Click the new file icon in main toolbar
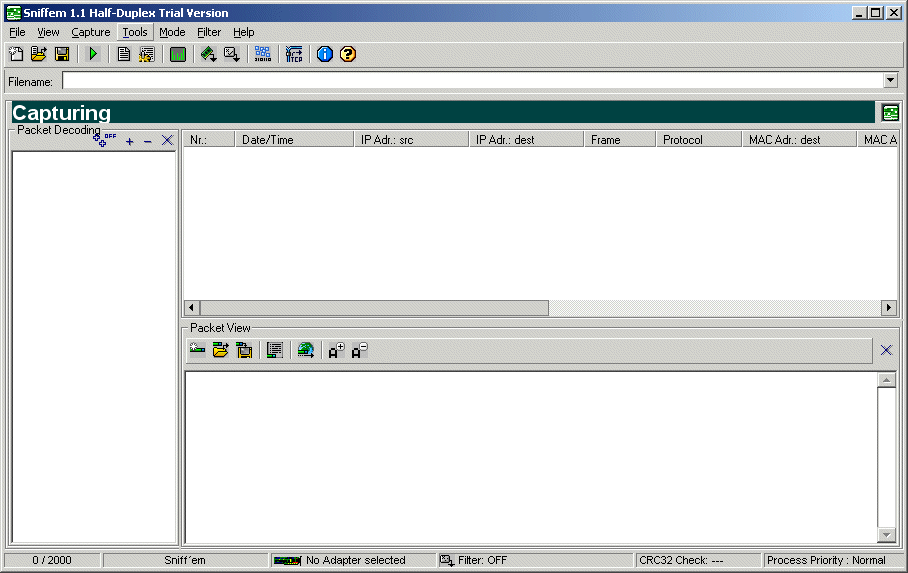Screen dimensions: 908x573 coord(16,54)
